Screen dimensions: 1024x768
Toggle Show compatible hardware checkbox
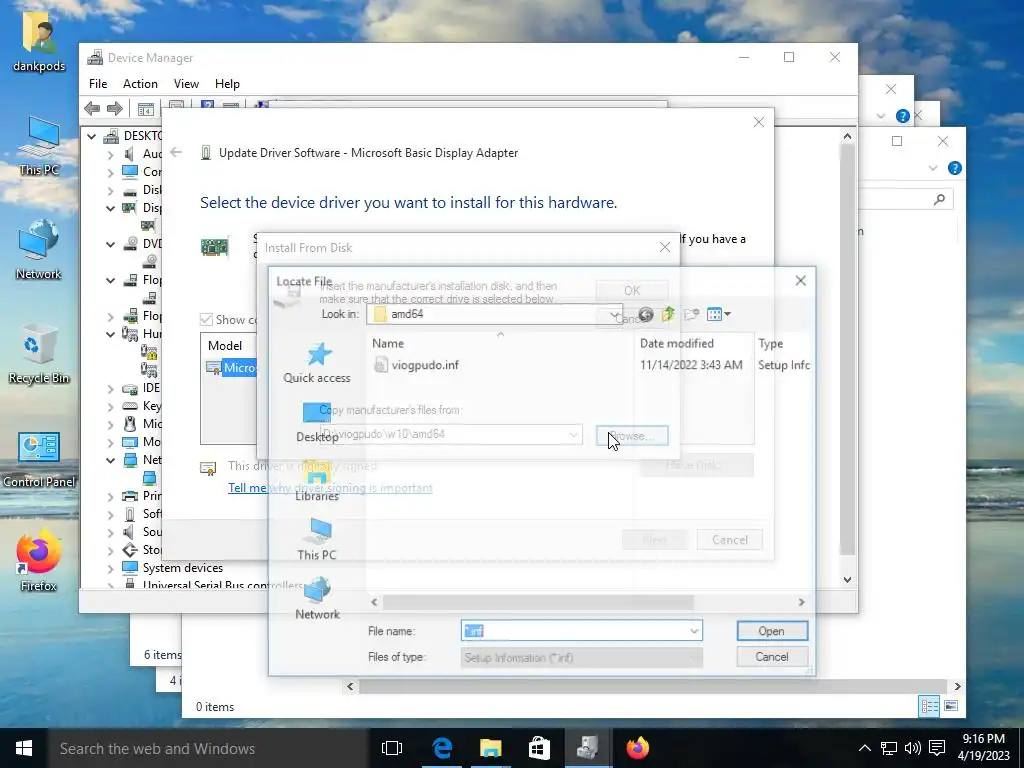(x=206, y=319)
